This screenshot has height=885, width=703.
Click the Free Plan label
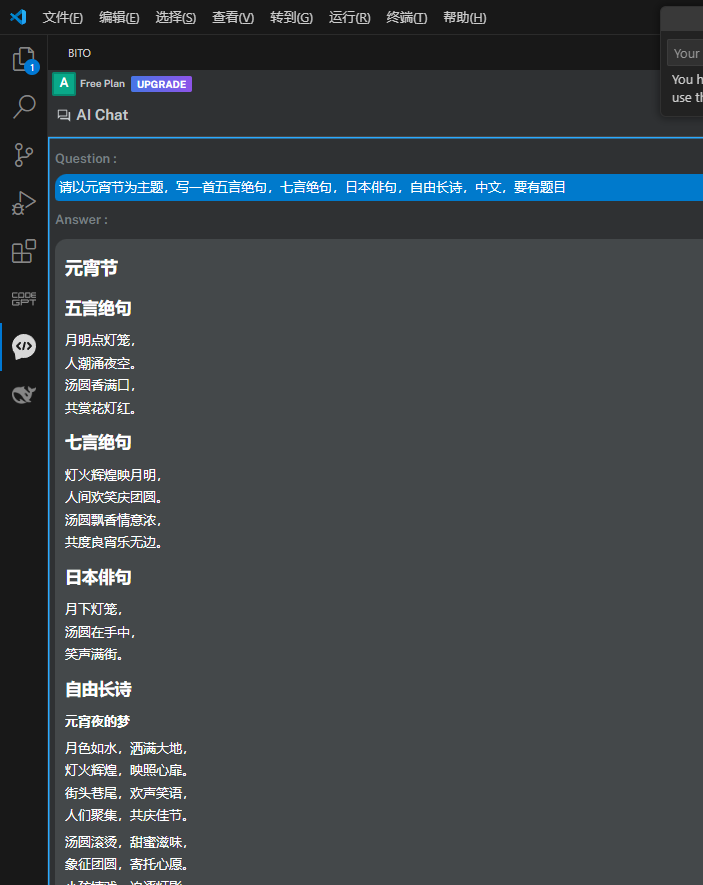coord(102,84)
